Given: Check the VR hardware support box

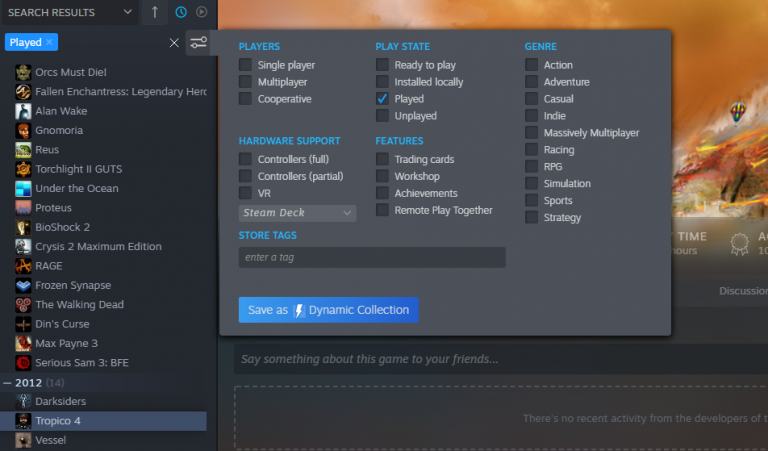Looking at the screenshot, I should click(x=245, y=193).
